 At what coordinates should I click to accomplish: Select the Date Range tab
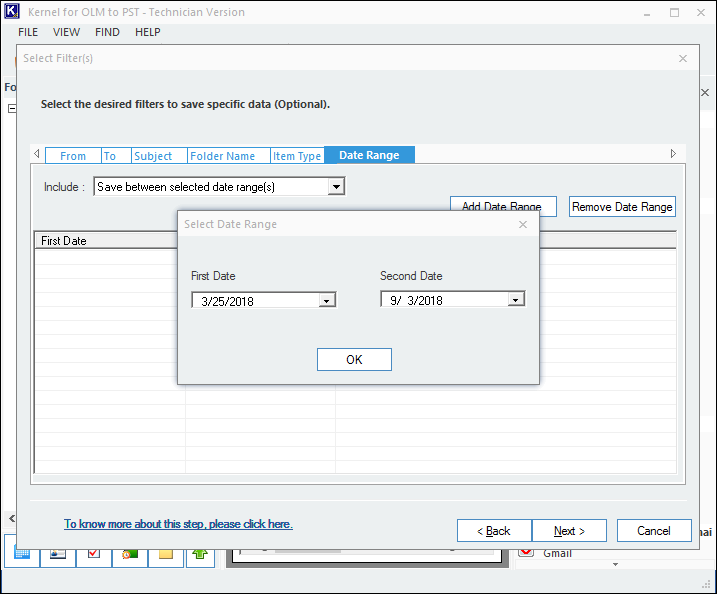pos(369,155)
